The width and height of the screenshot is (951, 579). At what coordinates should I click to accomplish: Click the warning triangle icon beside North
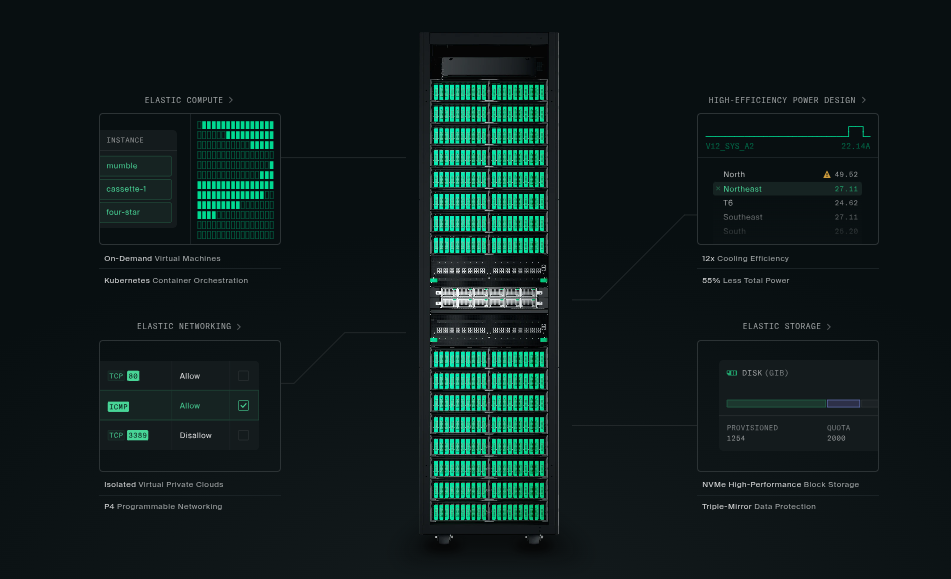(827, 174)
